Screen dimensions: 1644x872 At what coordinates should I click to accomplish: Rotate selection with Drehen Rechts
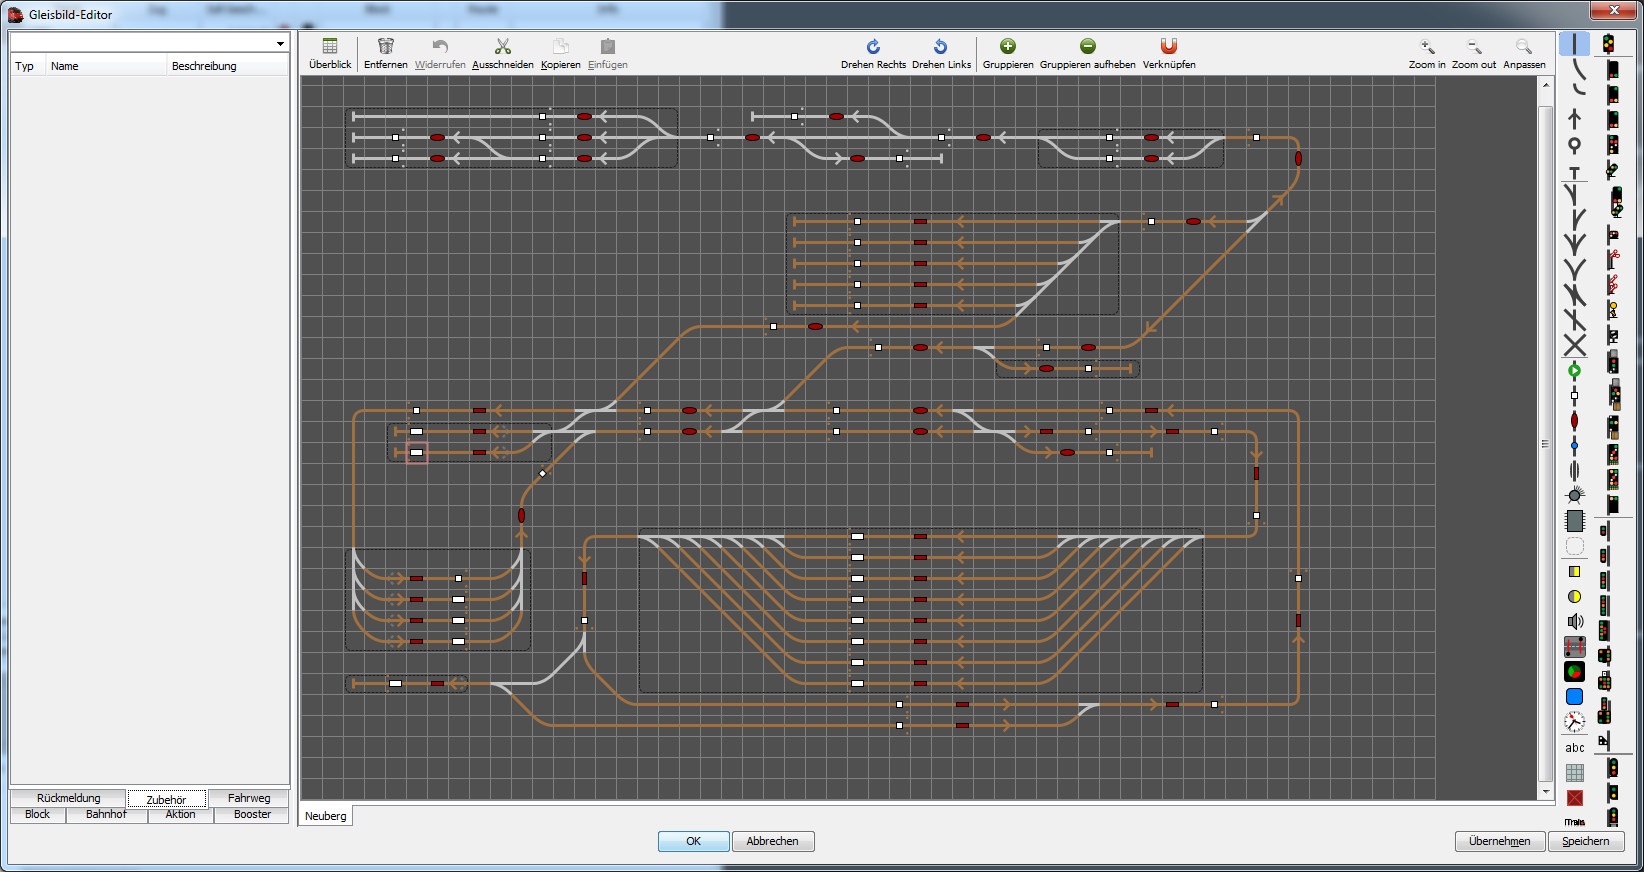pos(873,47)
